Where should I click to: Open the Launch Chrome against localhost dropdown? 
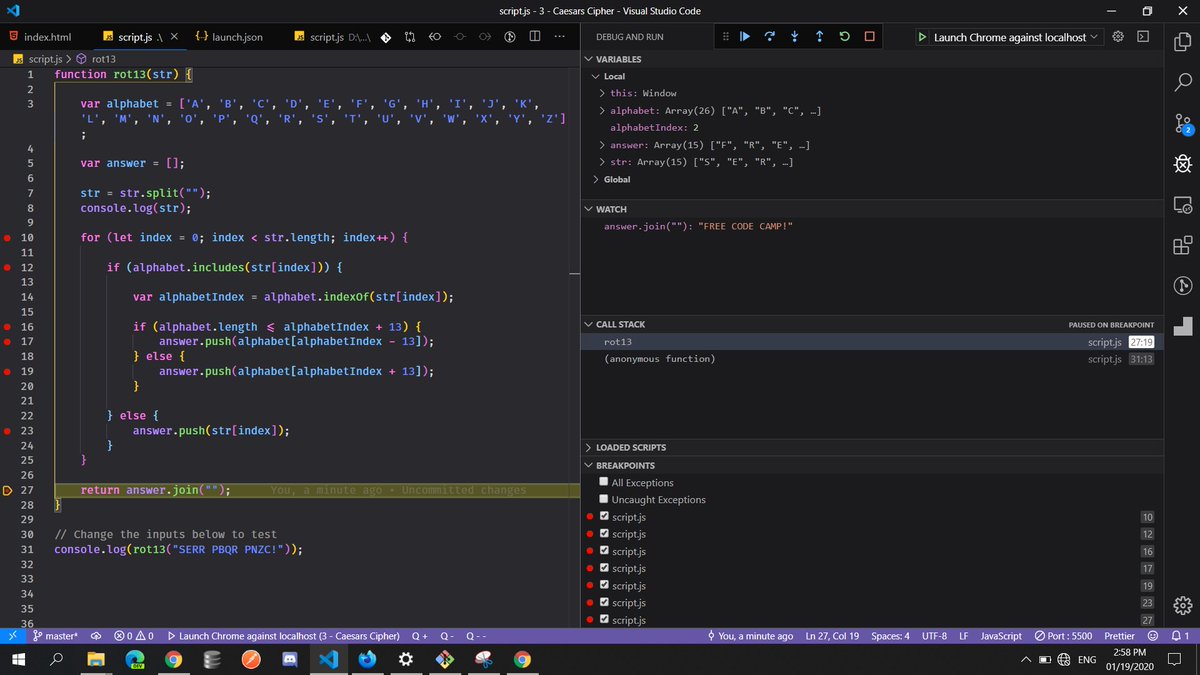1009,37
